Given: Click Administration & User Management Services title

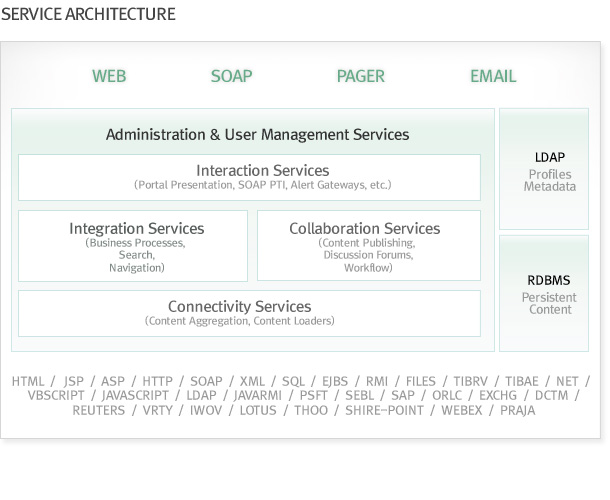Looking at the screenshot, I should [x=258, y=135].
